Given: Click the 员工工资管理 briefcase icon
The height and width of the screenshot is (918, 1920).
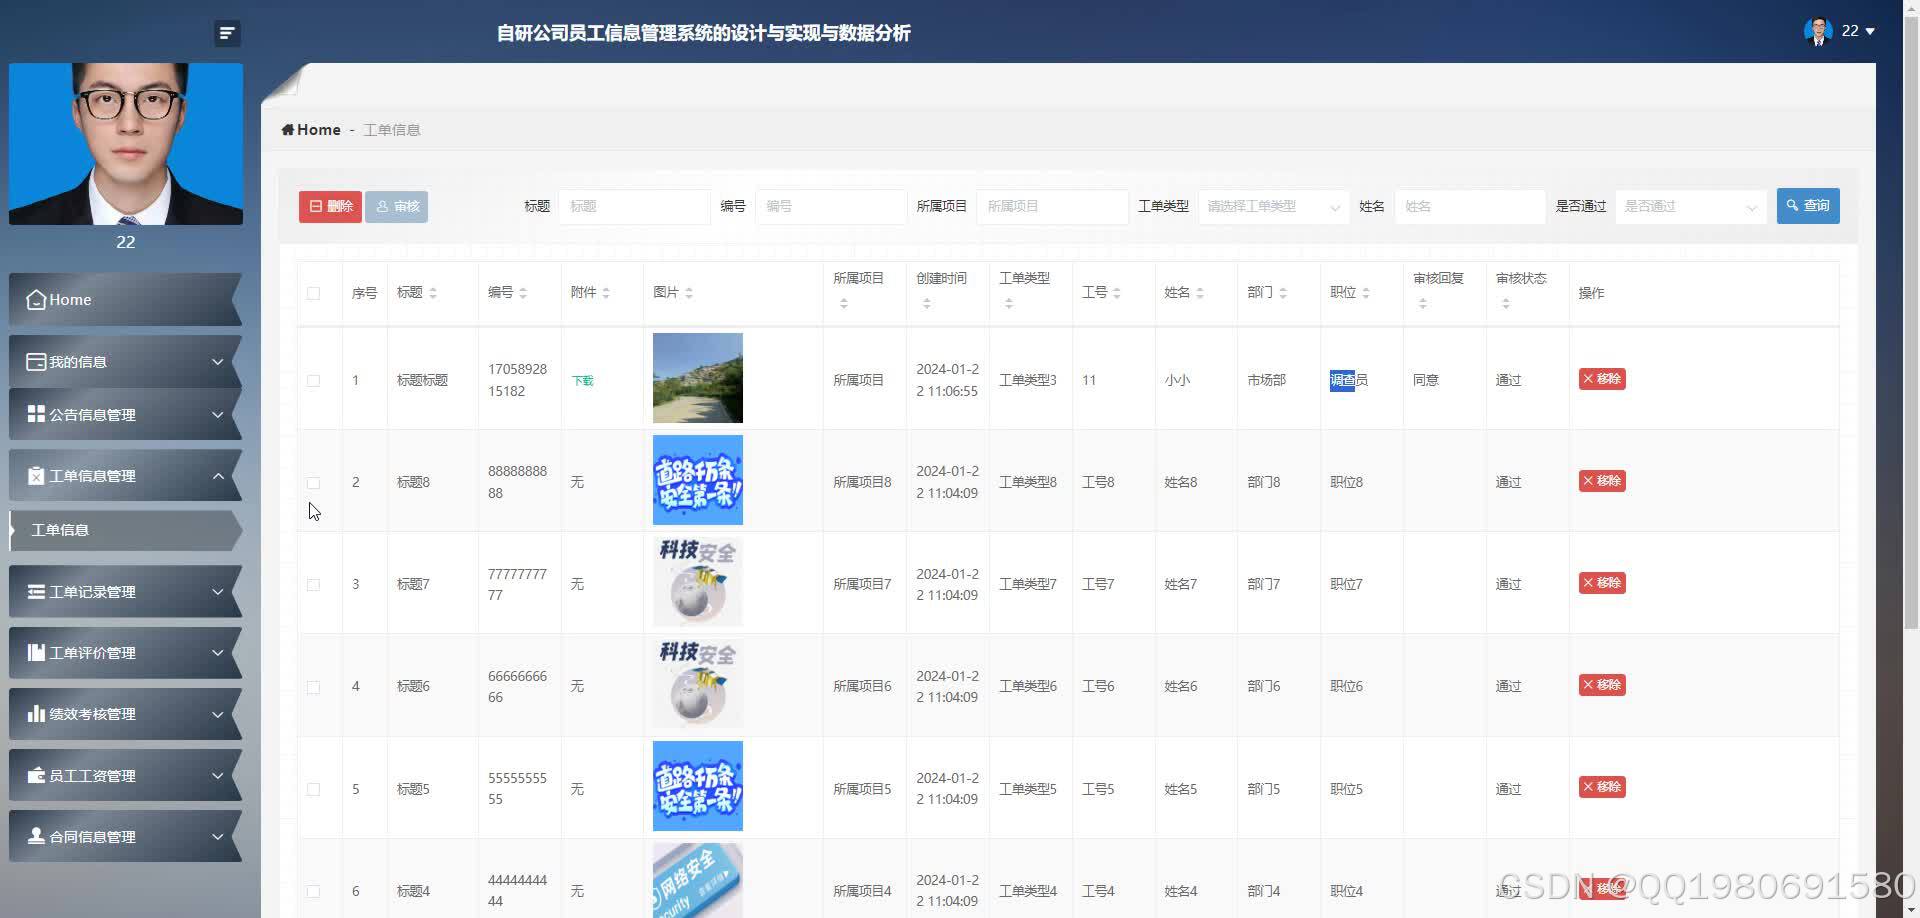Looking at the screenshot, I should click(37, 775).
